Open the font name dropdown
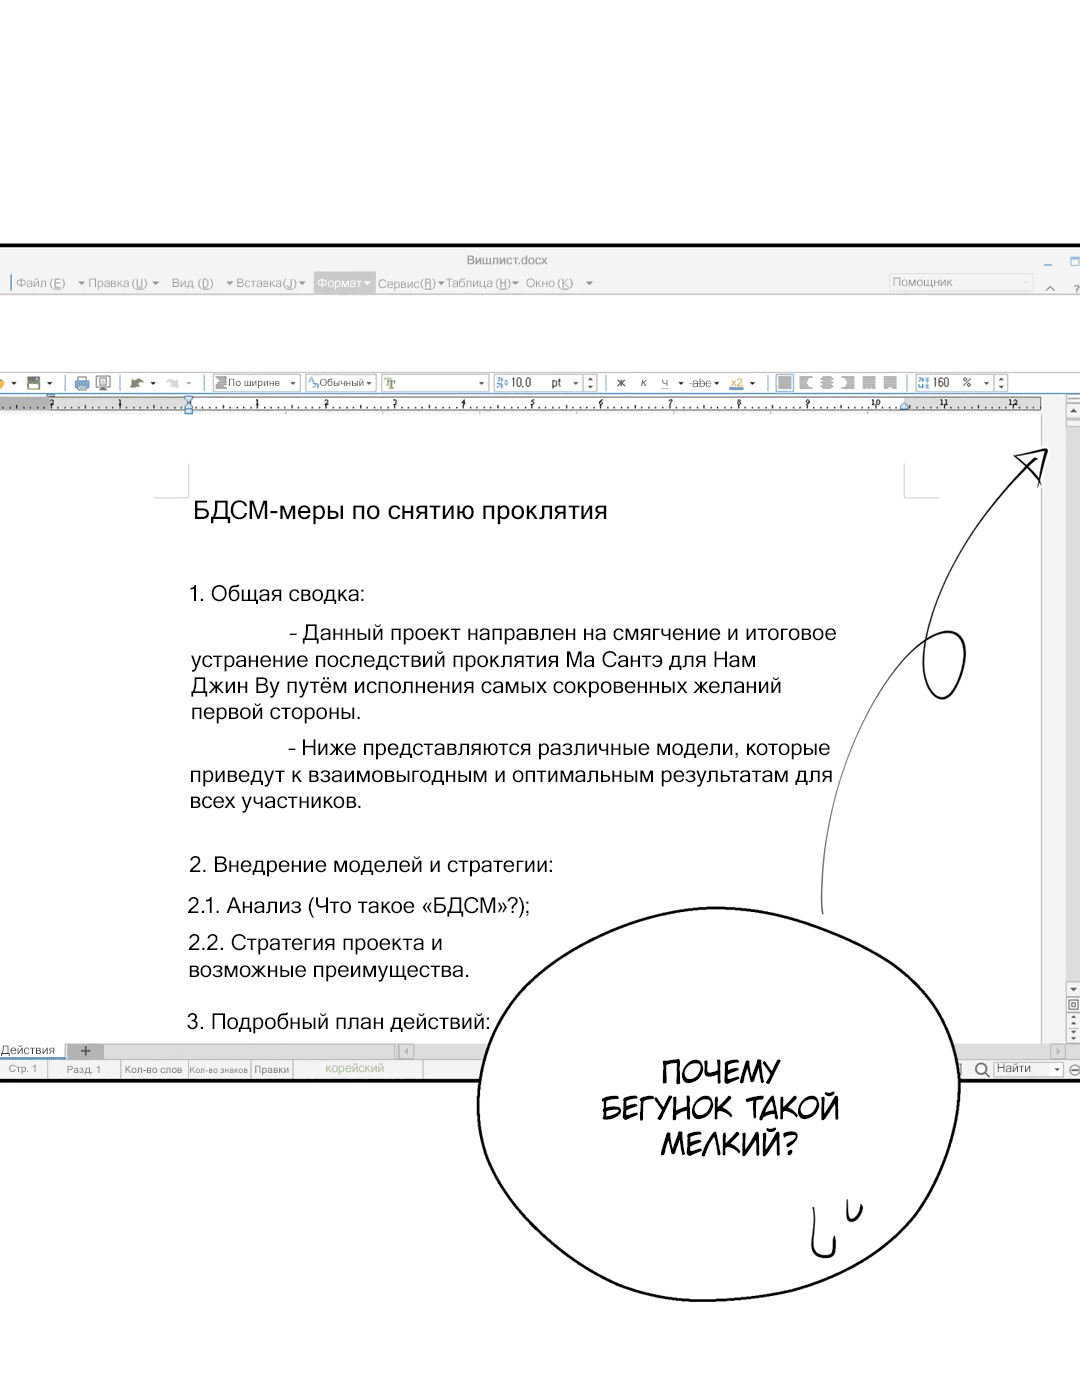This screenshot has width=1080, height=1387. pyautogui.click(x=482, y=384)
